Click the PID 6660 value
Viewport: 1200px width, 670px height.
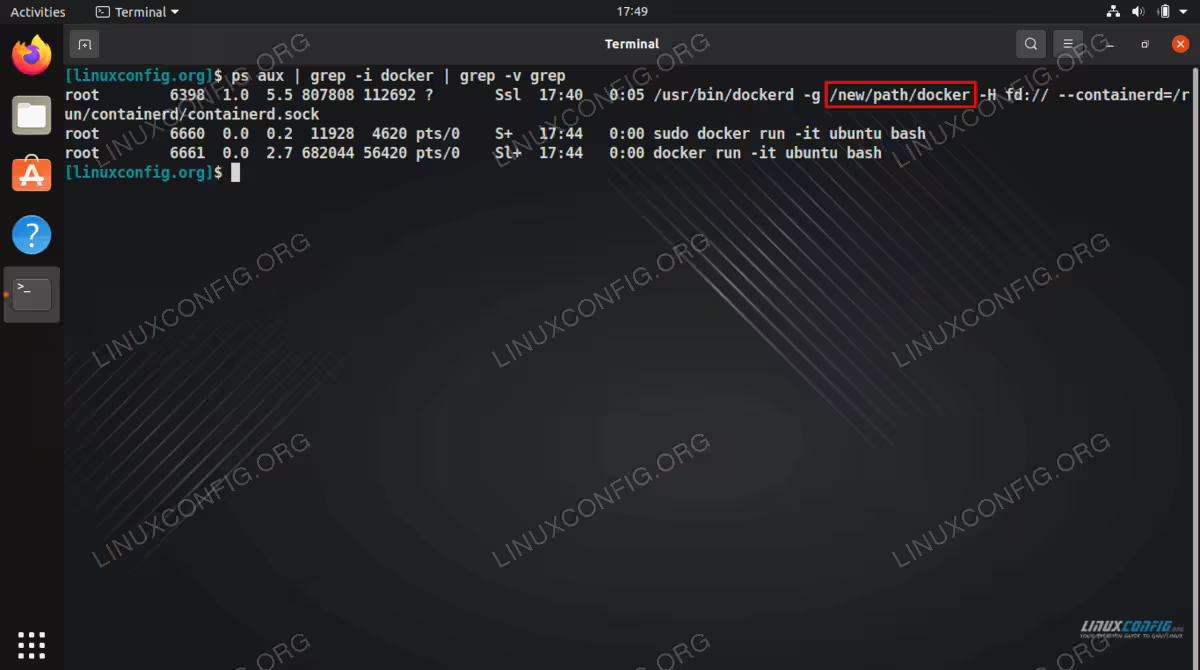coord(187,134)
